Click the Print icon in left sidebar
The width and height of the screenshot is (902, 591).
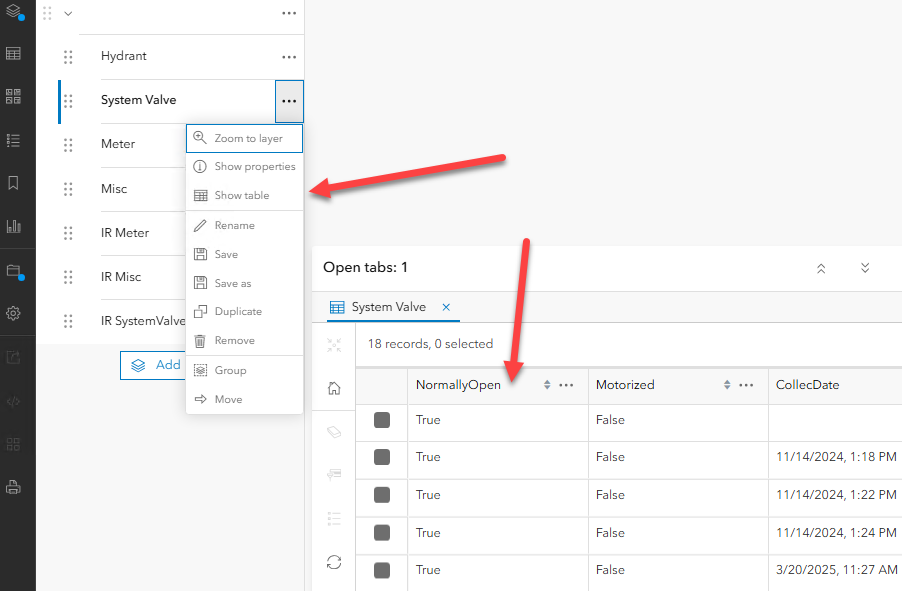click(x=14, y=487)
